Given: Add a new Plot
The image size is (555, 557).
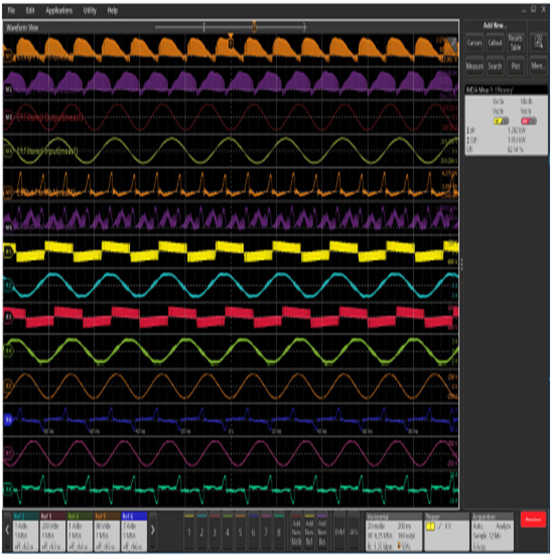Looking at the screenshot, I should pyautogui.click(x=516, y=66).
